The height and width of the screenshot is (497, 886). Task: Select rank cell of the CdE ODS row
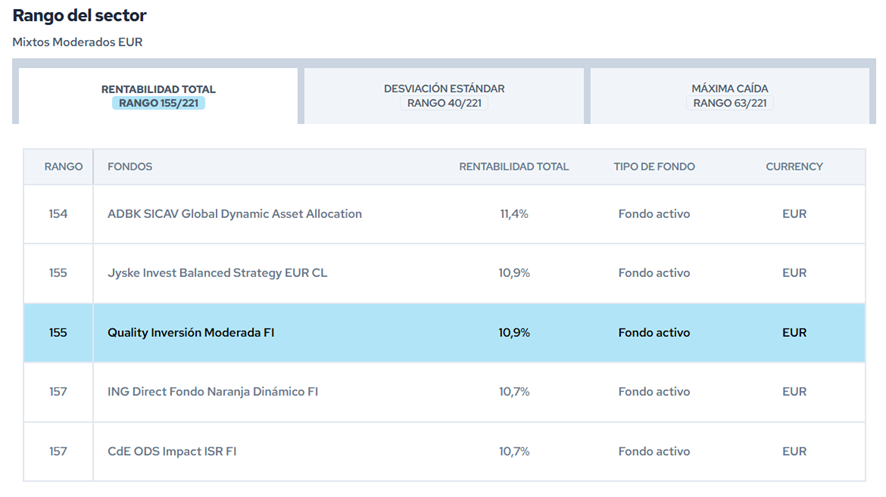[x=58, y=451]
